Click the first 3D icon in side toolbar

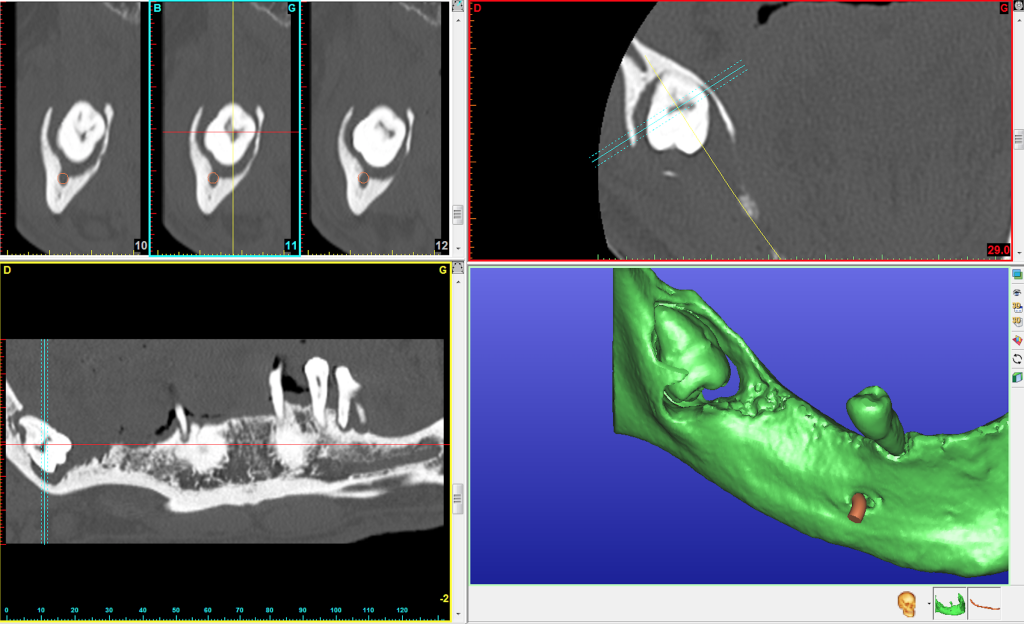1017,306
